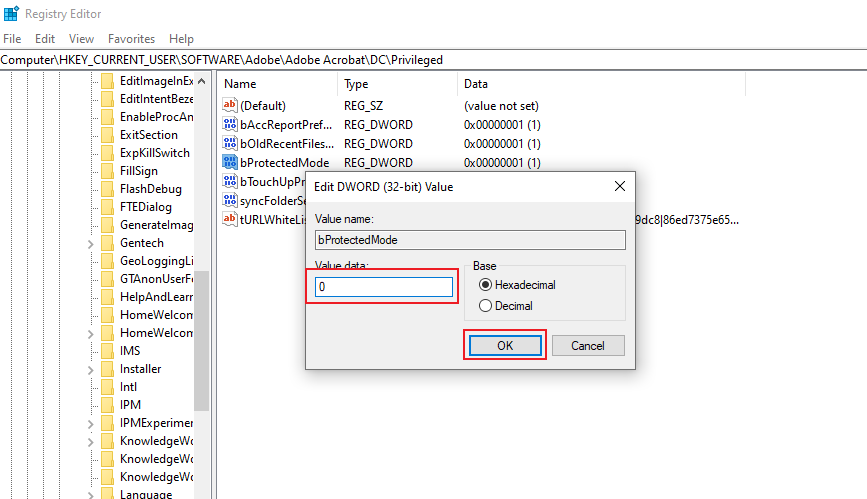Expand the Installer tree key

pyautogui.click(x=91, y=370)
